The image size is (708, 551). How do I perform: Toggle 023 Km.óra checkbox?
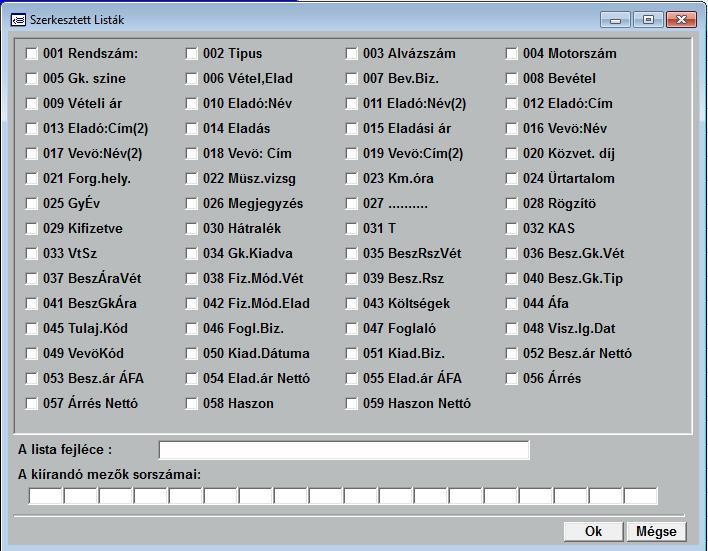click(351, 178)
